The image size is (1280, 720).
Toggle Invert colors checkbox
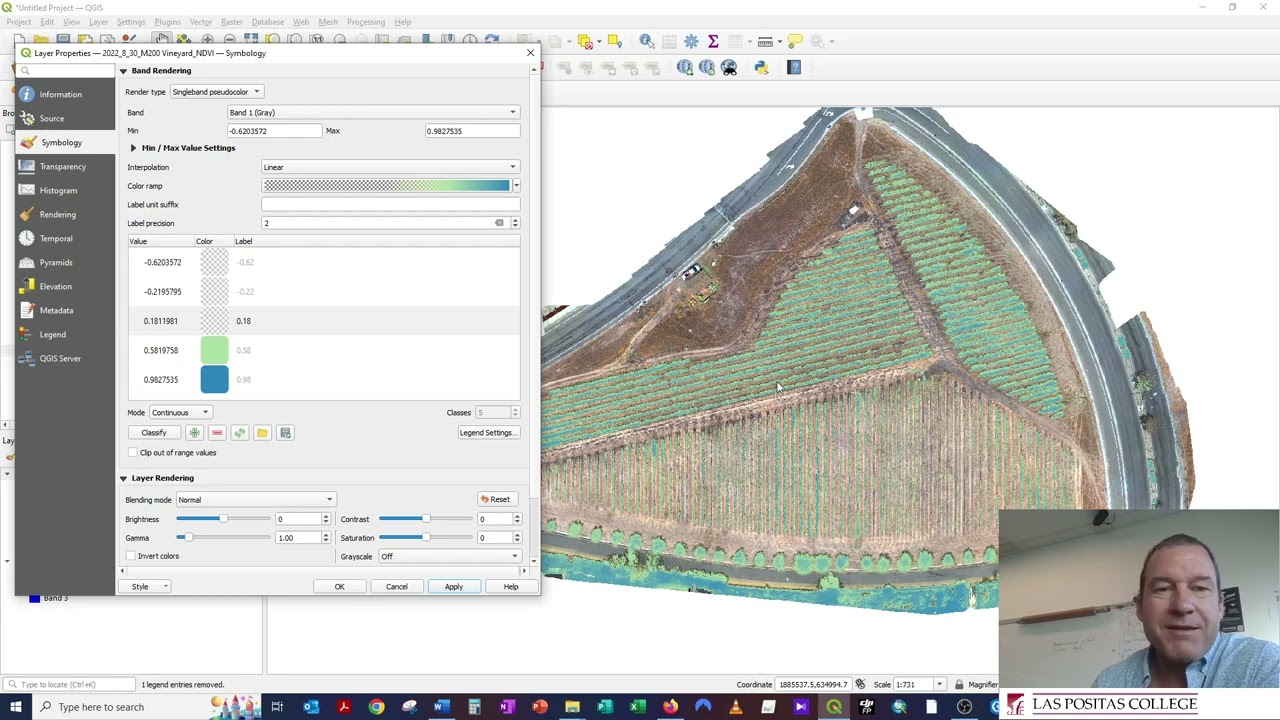pyautogui.click(x=132, y=556)
